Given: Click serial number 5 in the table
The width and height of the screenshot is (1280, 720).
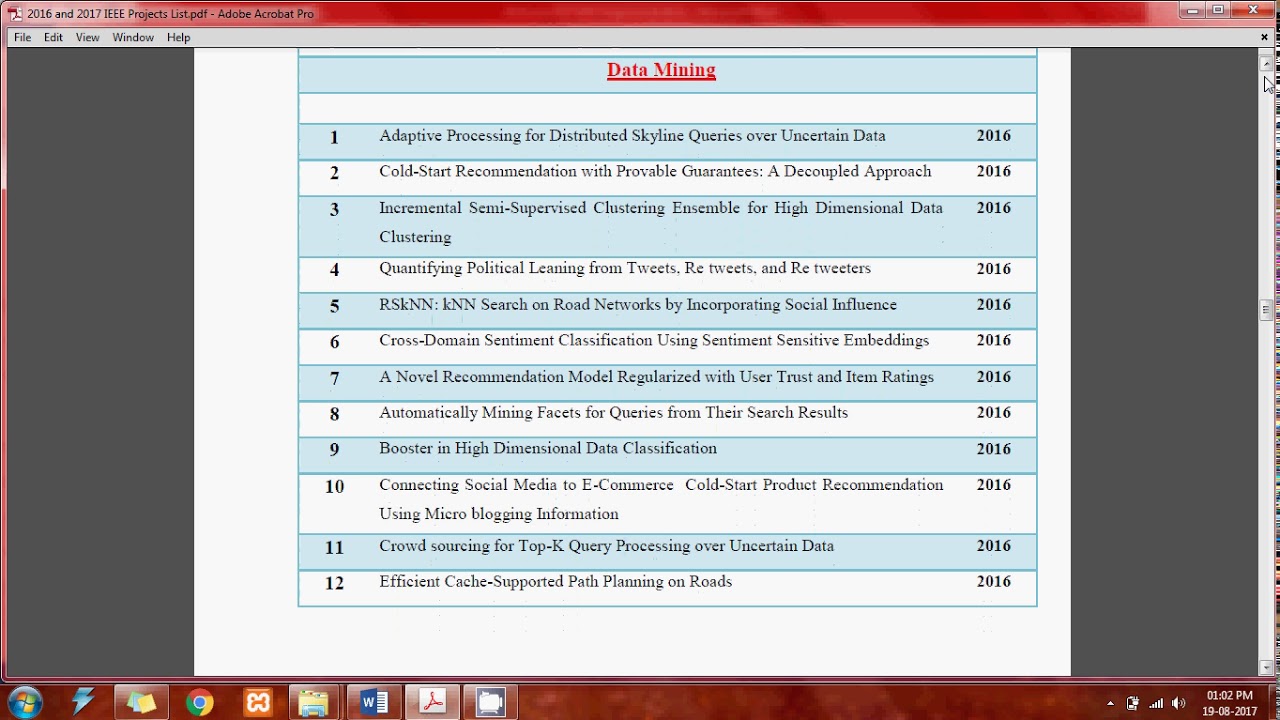Looking at the screenshot, I should pyautogui.click(x=334, y=306).
